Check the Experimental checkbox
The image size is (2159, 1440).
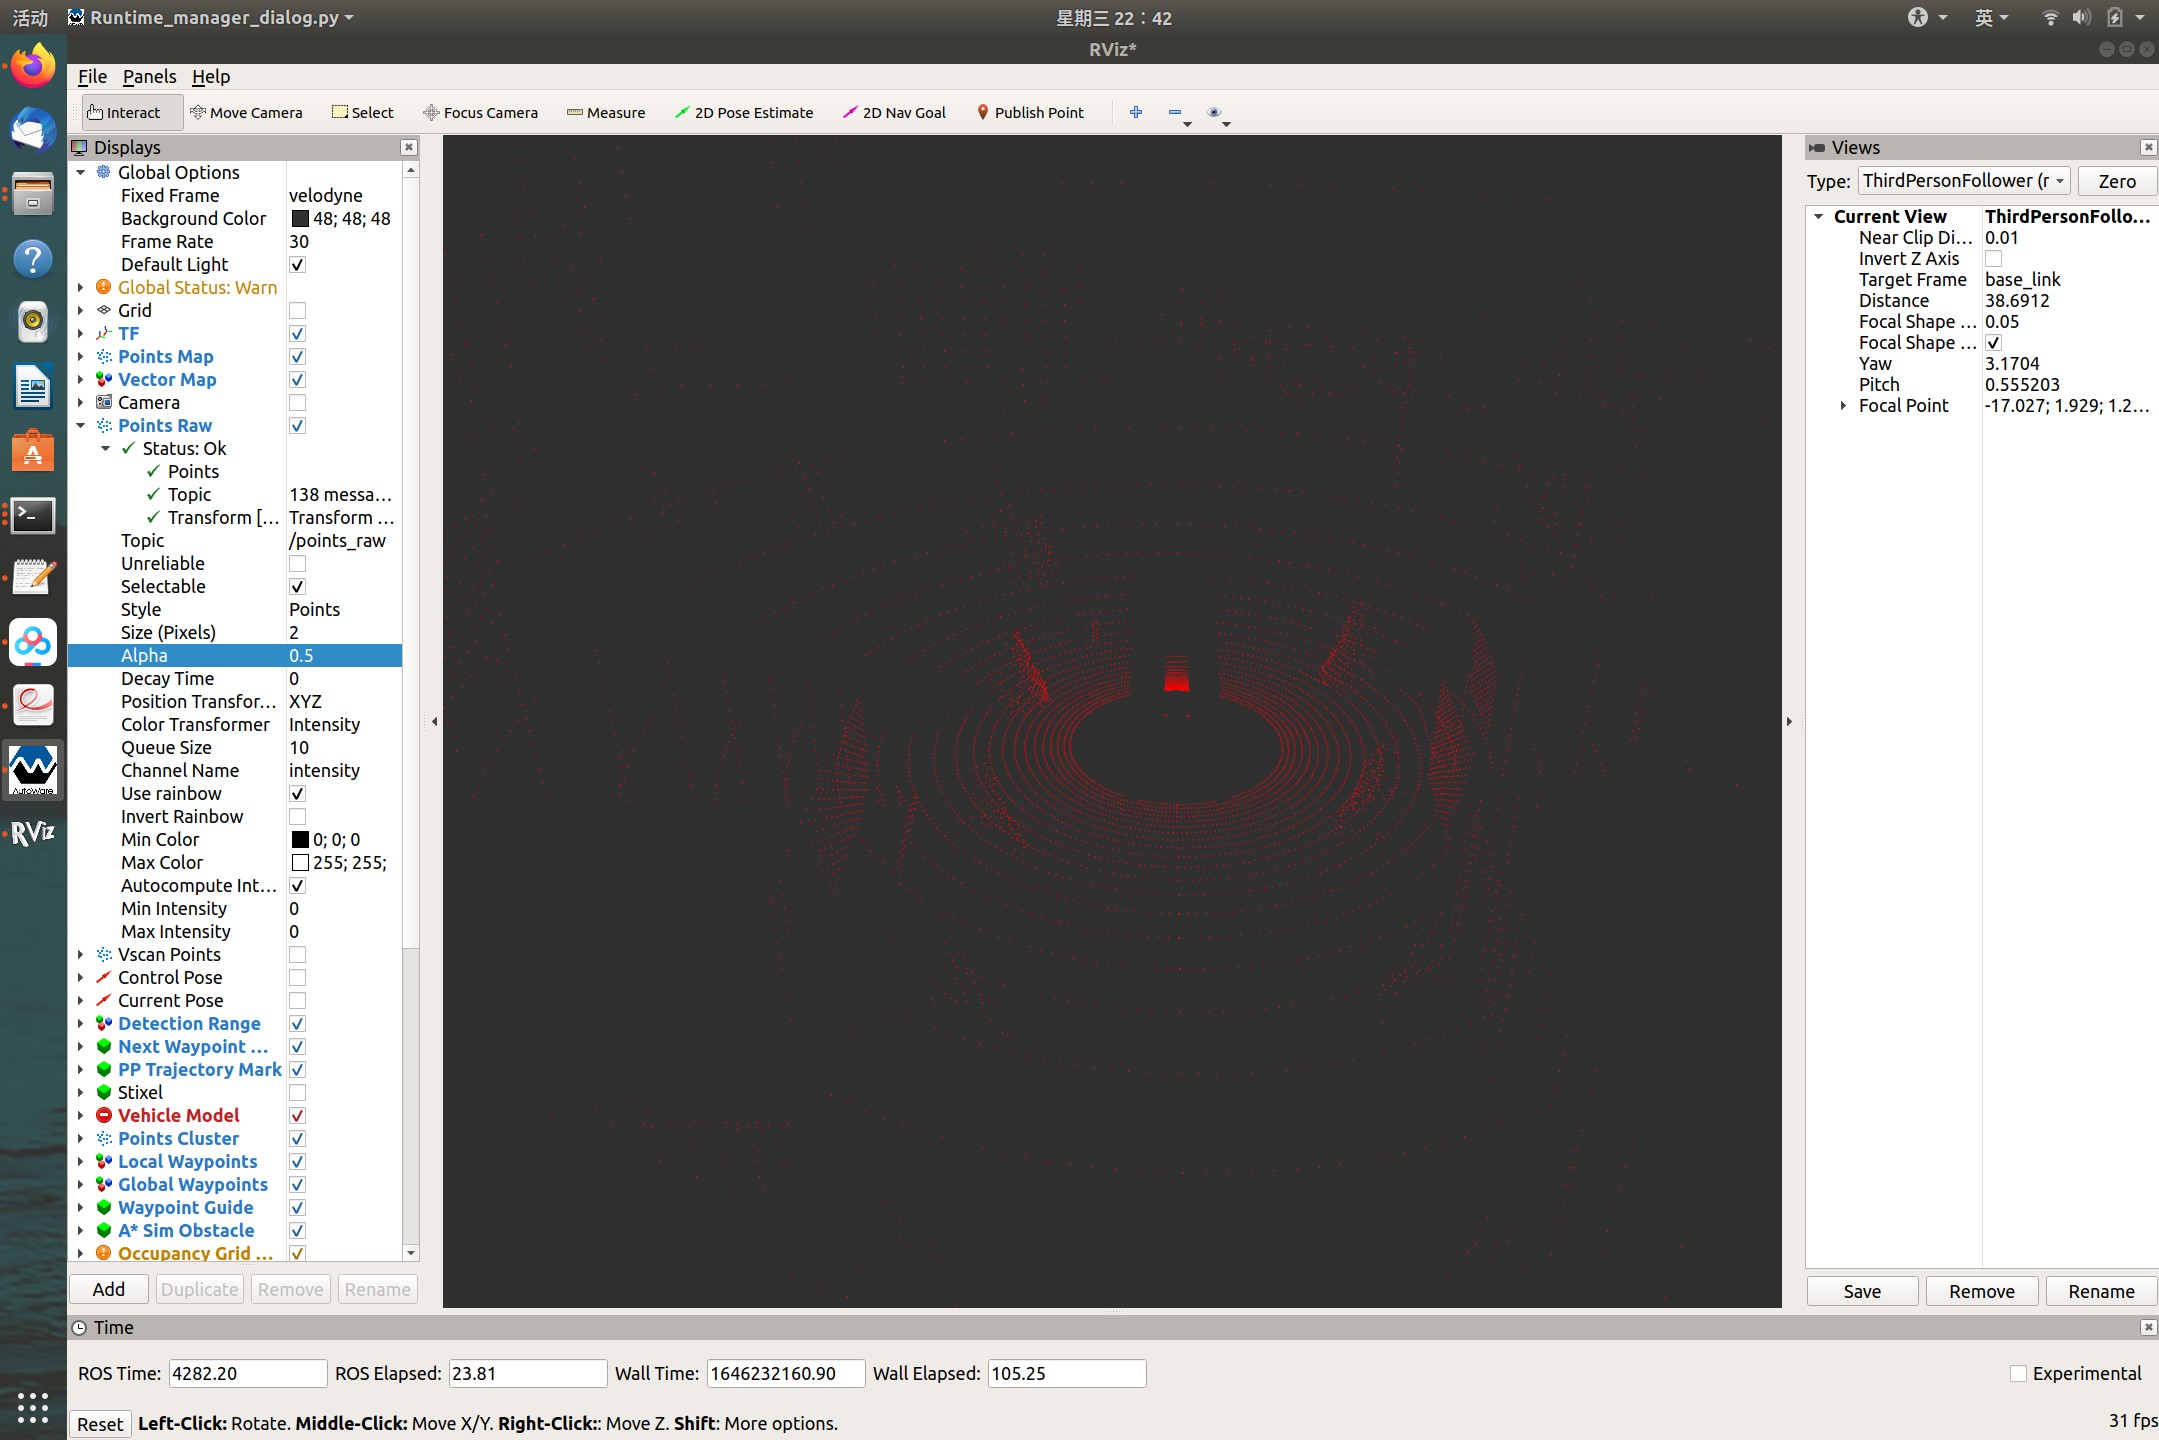(2018, 1373)
